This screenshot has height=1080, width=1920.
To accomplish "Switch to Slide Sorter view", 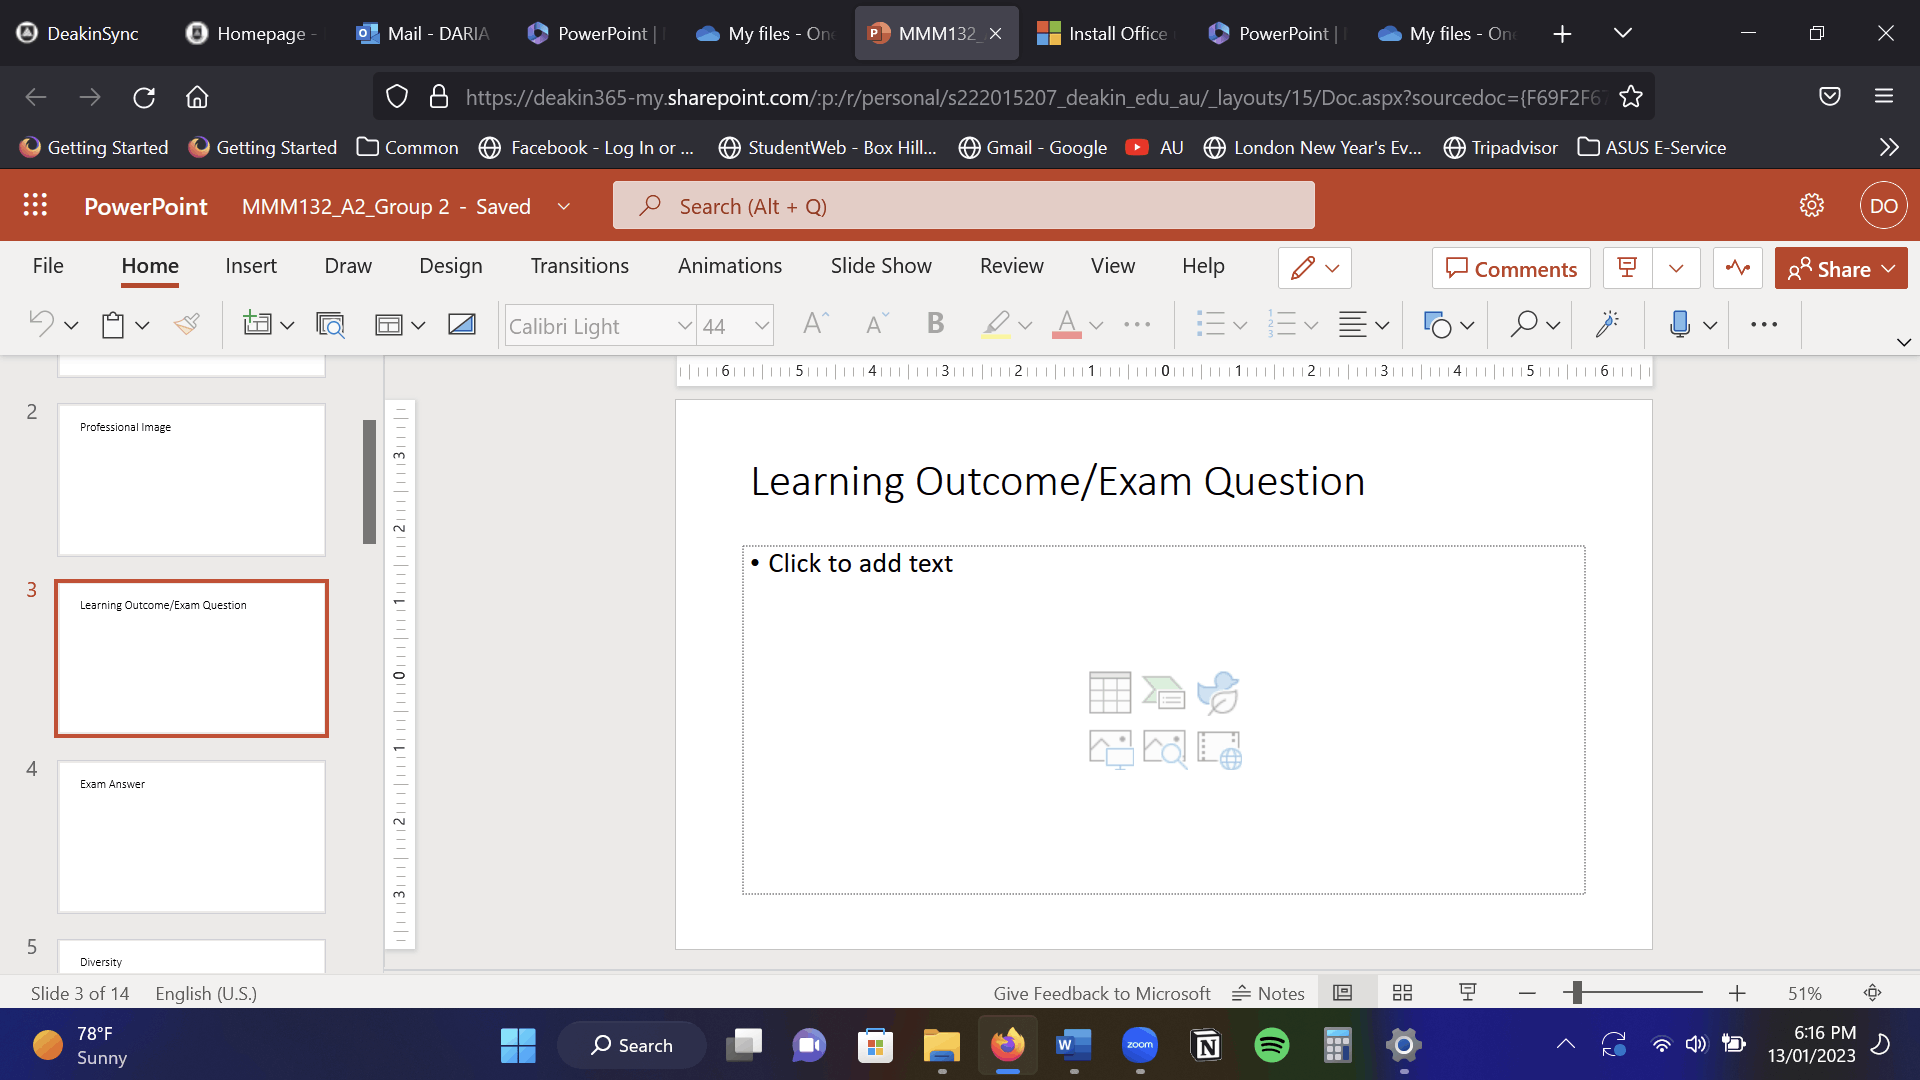I will (1402, 993).
